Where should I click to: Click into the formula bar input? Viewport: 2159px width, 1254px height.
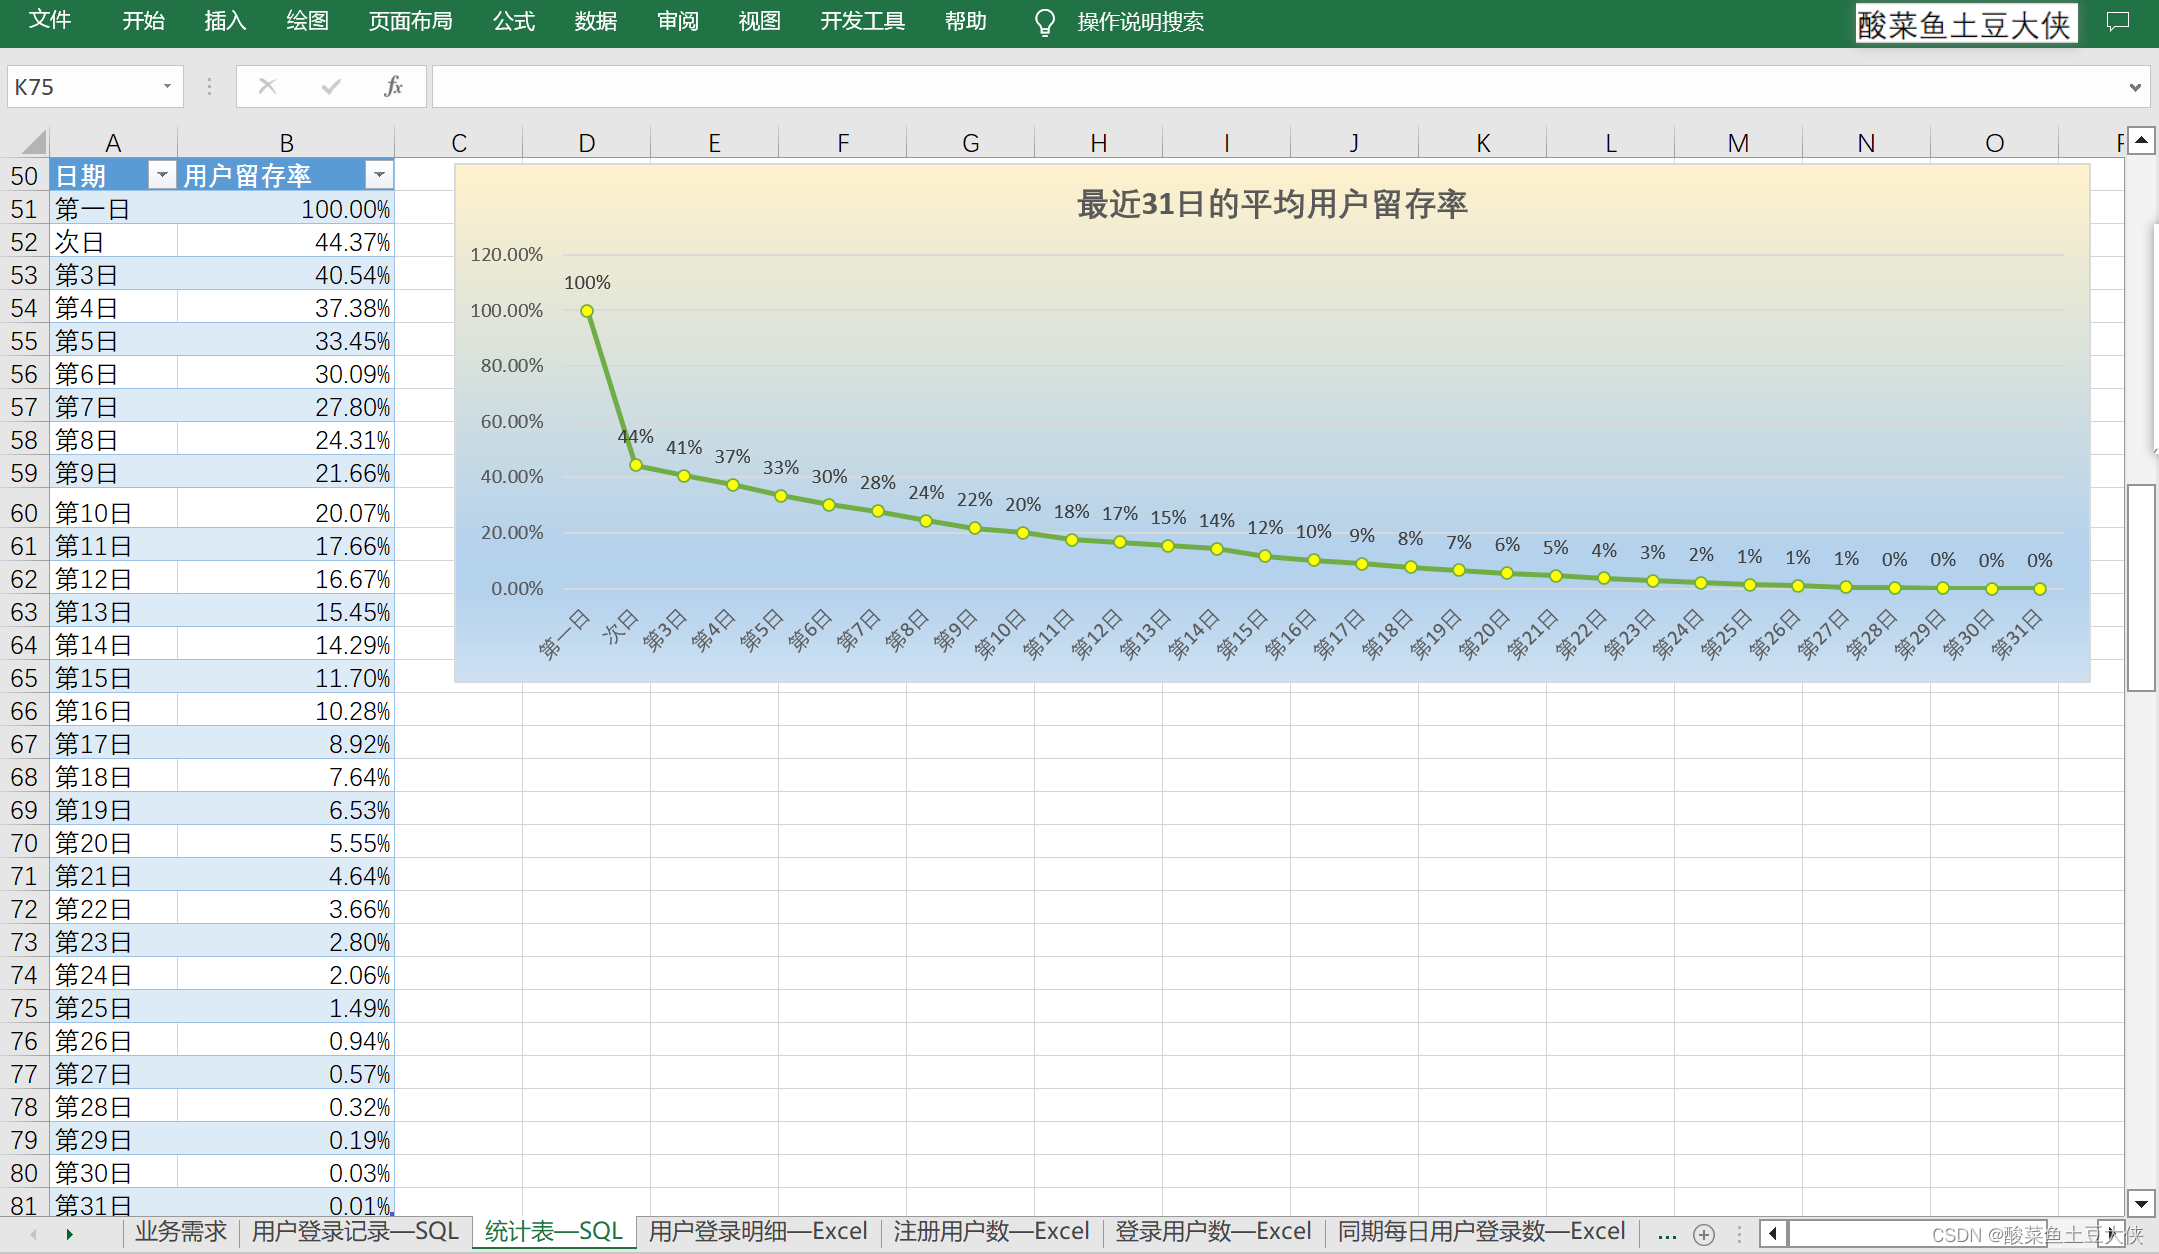click(1278, 87)
